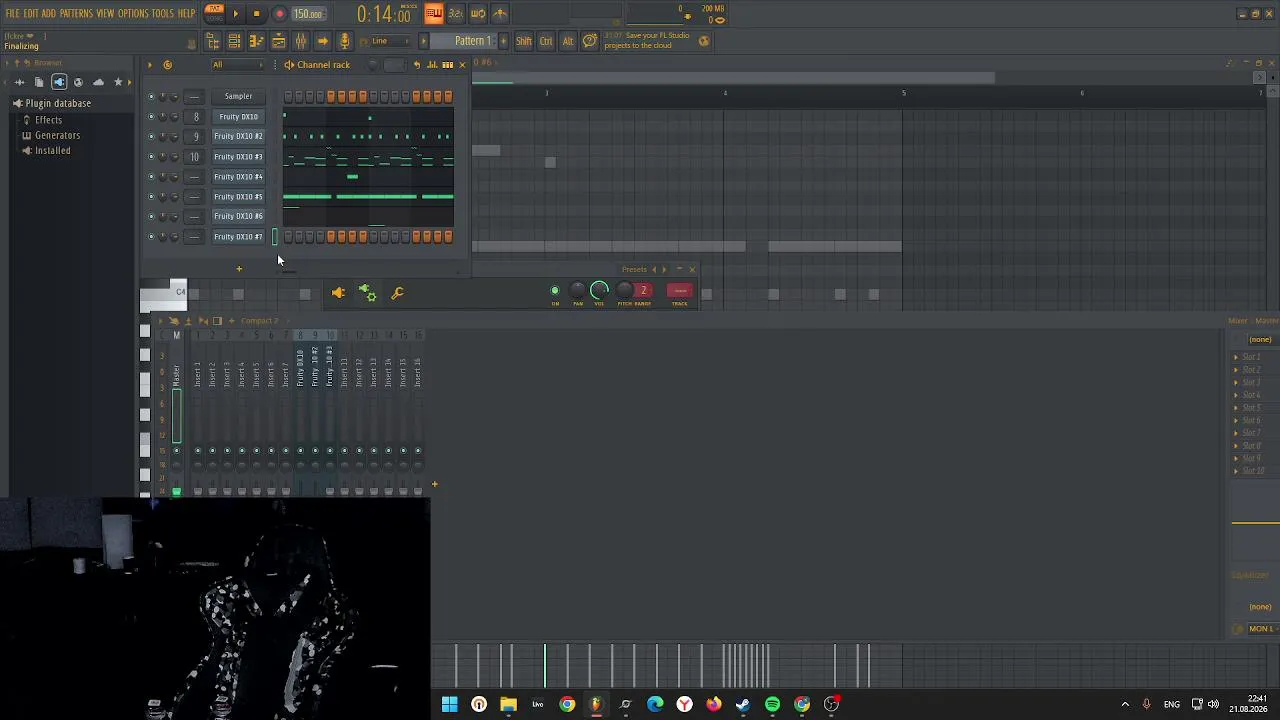Toggle Pat/Song mode switch
This screenshot has height=720, width=1280.
tap(214, 13)
